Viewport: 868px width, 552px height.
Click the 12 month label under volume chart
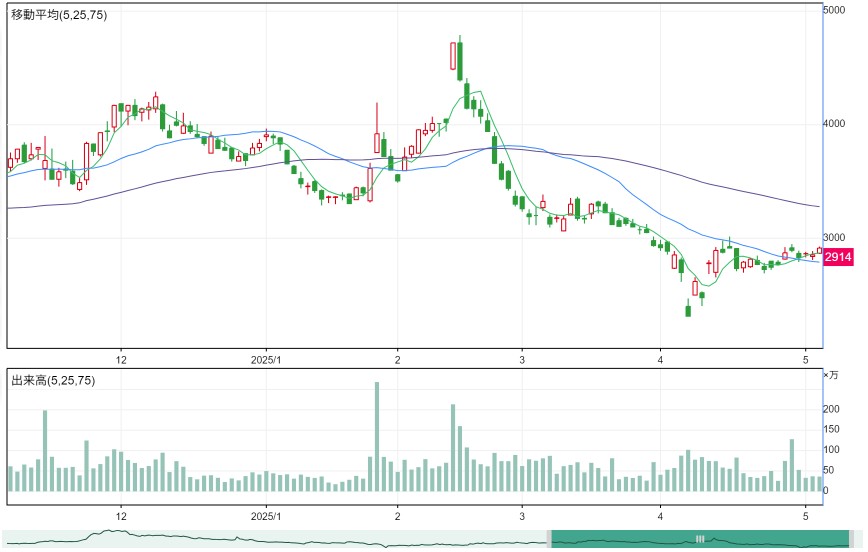click(121, 517)
